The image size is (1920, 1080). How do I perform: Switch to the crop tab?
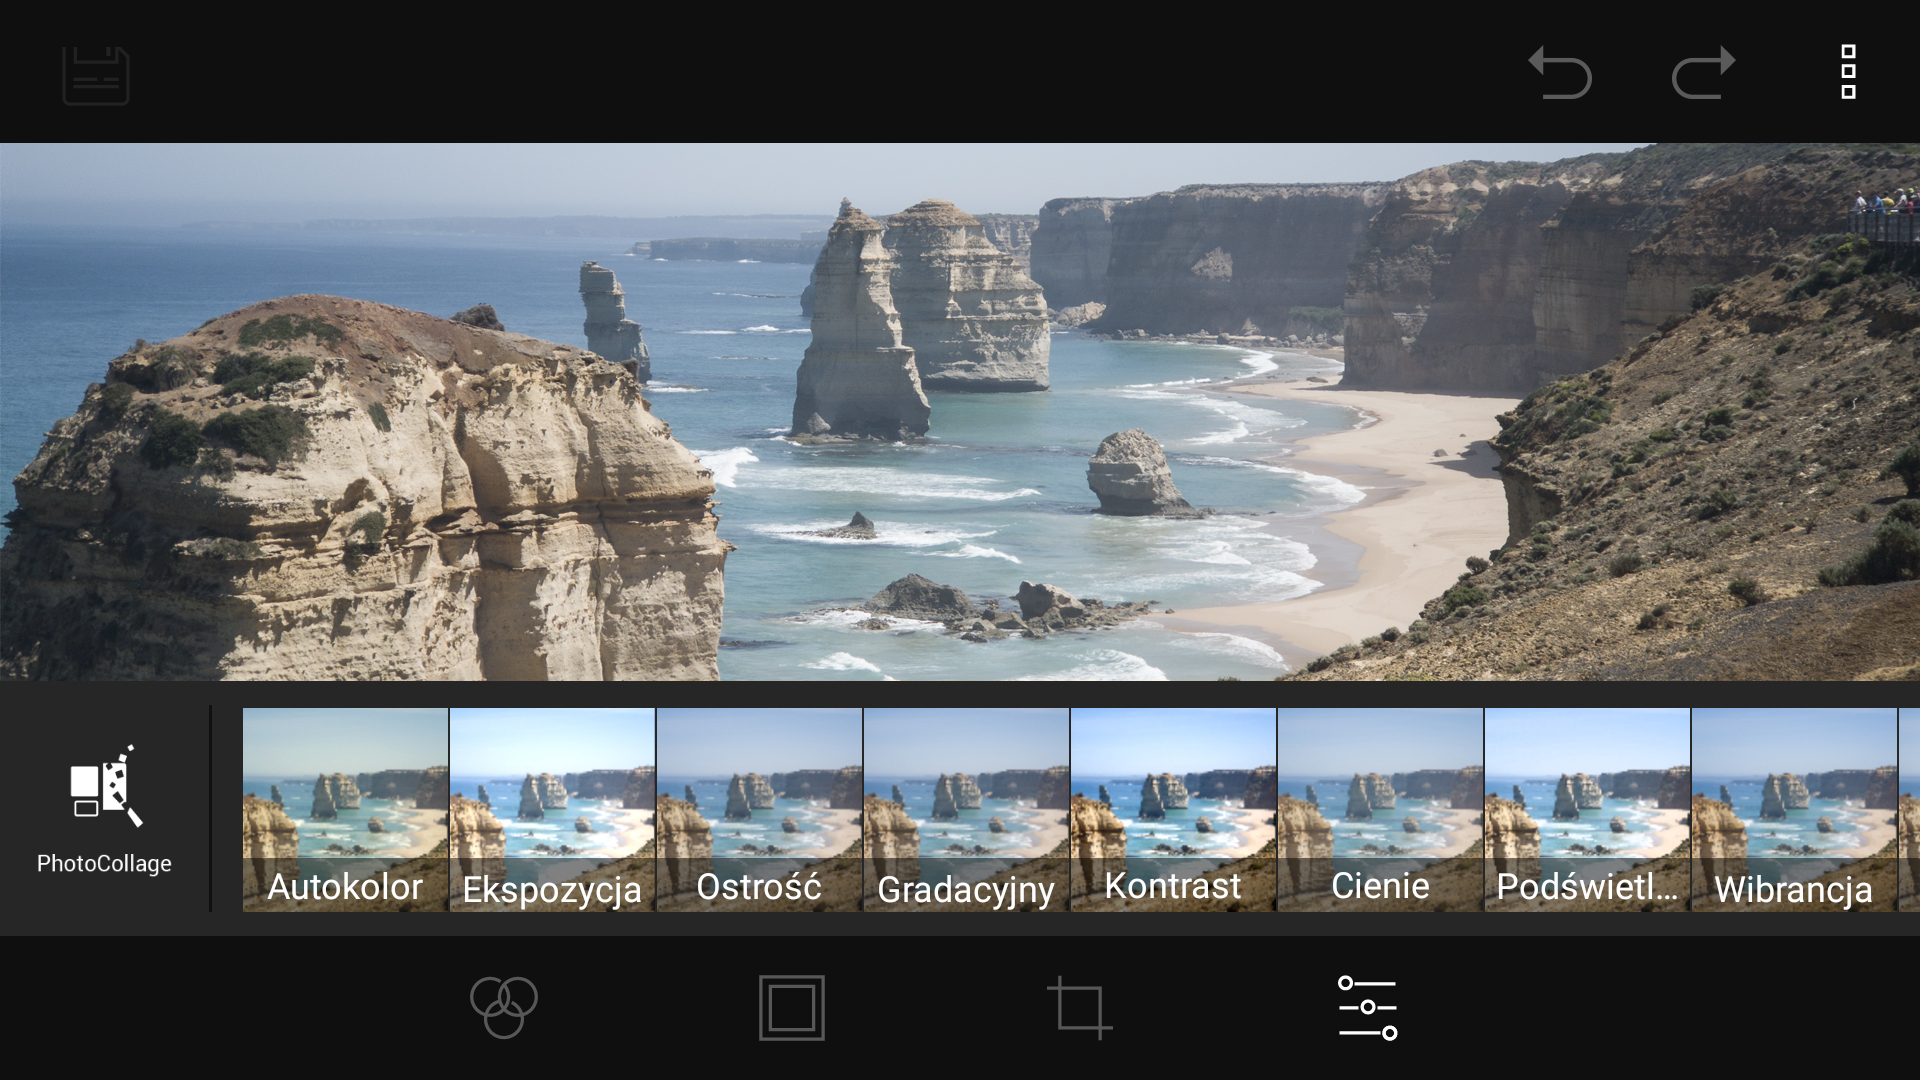click(1079, 1007)
